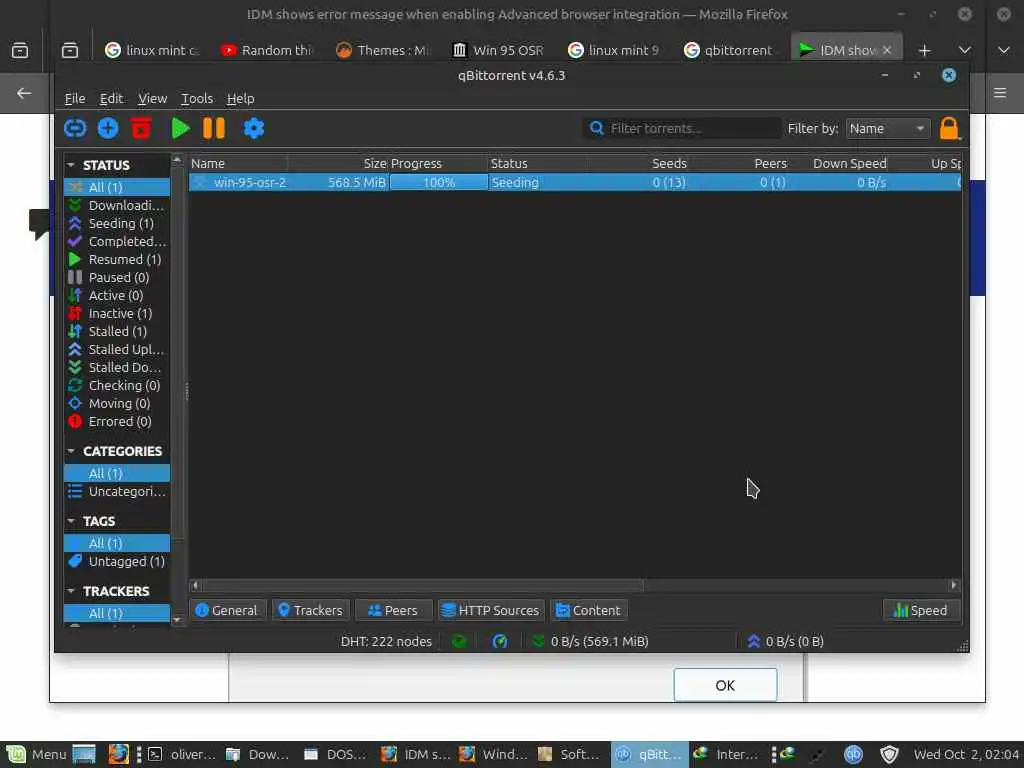The height and width of the screenshot is (768, 1024).
Task: Select the Untagged (1) filter
Action: [117, 561]
